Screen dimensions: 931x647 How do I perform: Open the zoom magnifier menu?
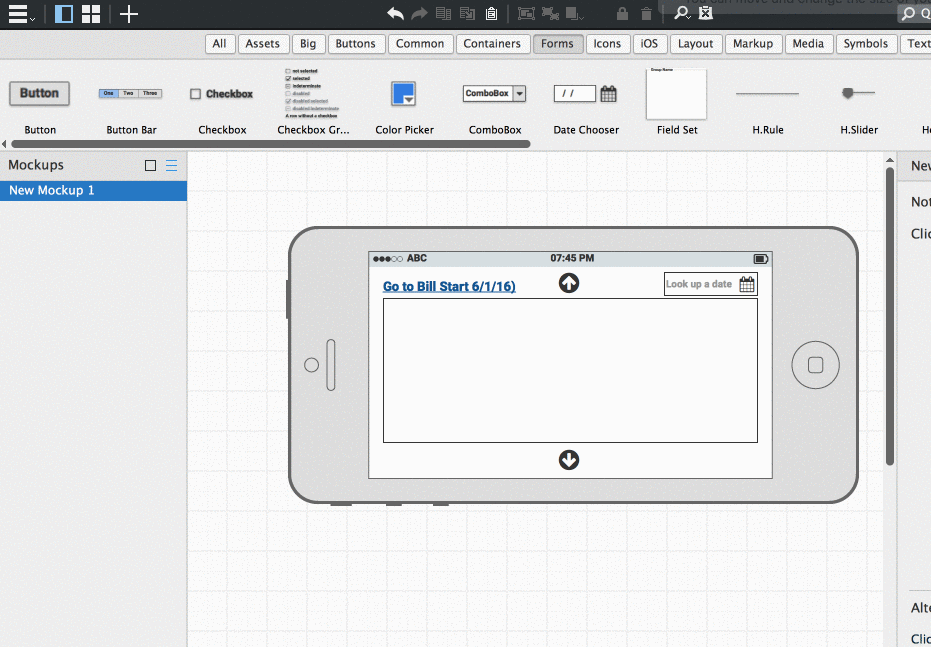pos(682,13)
